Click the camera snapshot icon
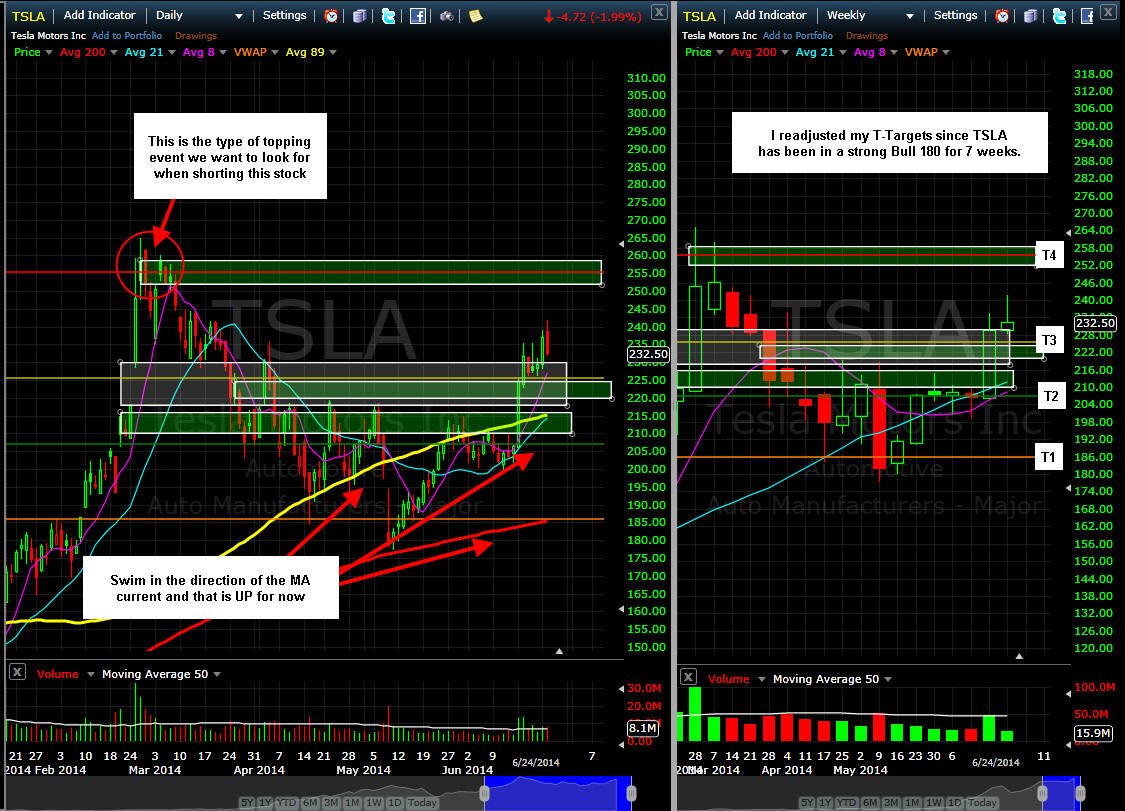 [x=446, y=16]
